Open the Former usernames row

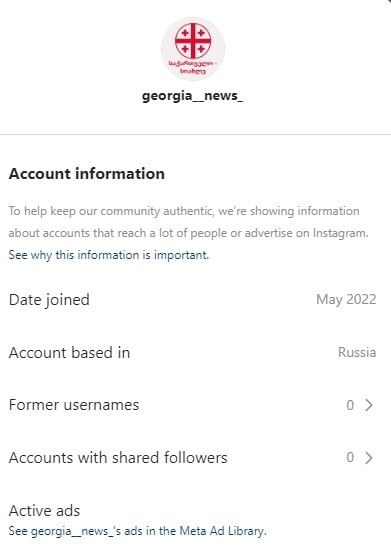[x=193, y=405]
